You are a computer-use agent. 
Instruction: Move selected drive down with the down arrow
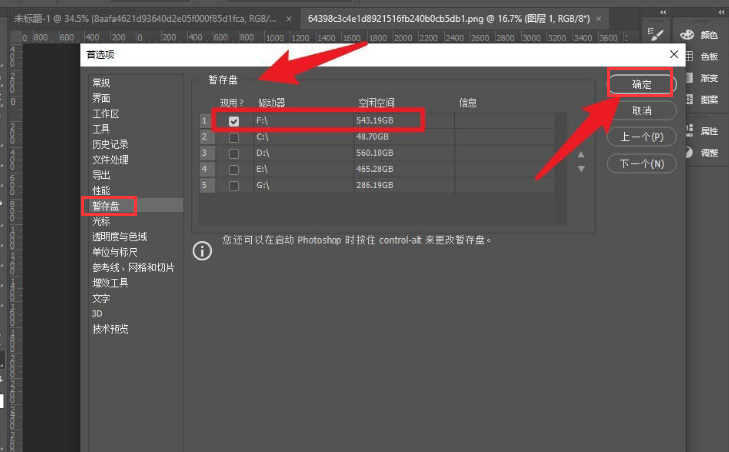coord(580,169)
